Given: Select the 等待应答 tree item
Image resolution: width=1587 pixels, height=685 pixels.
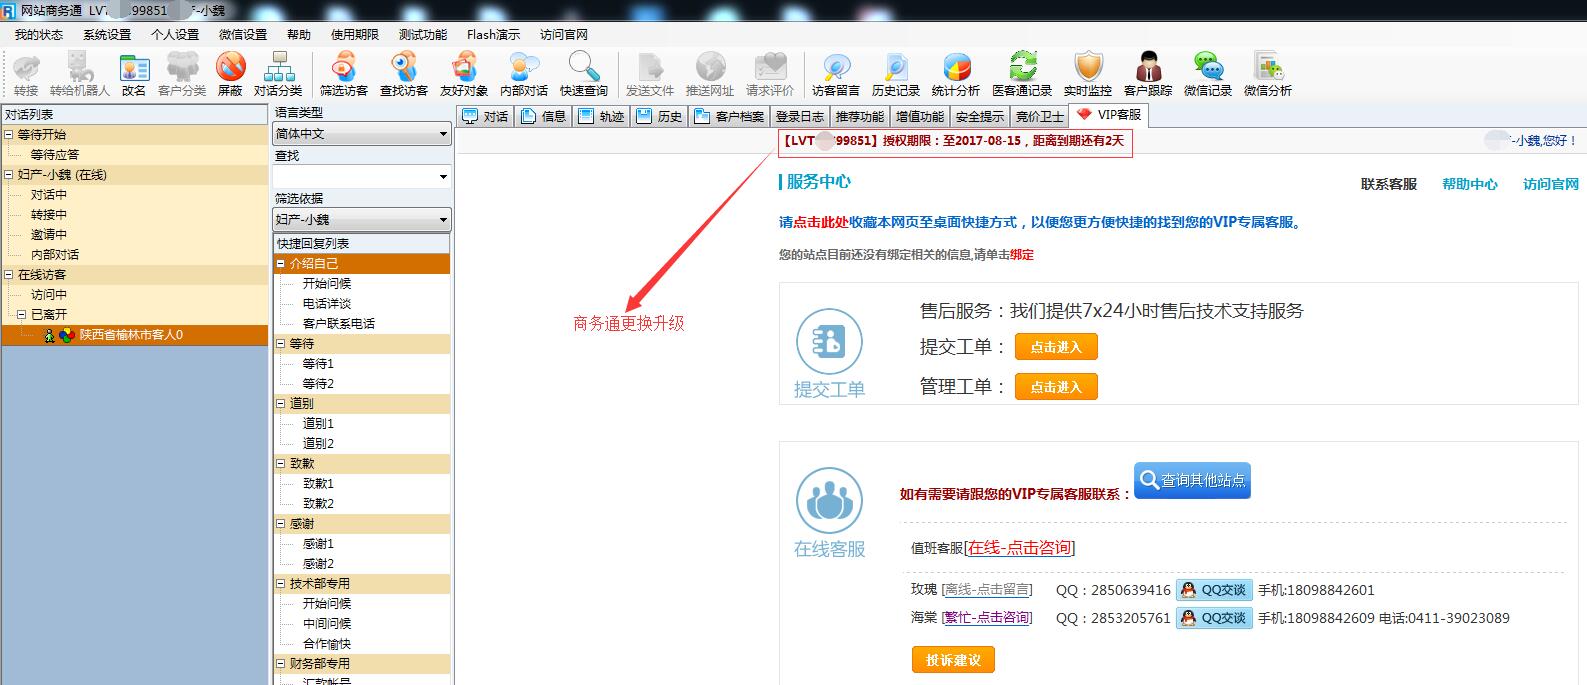Looking at the screenshot, I should coord(54,155).
